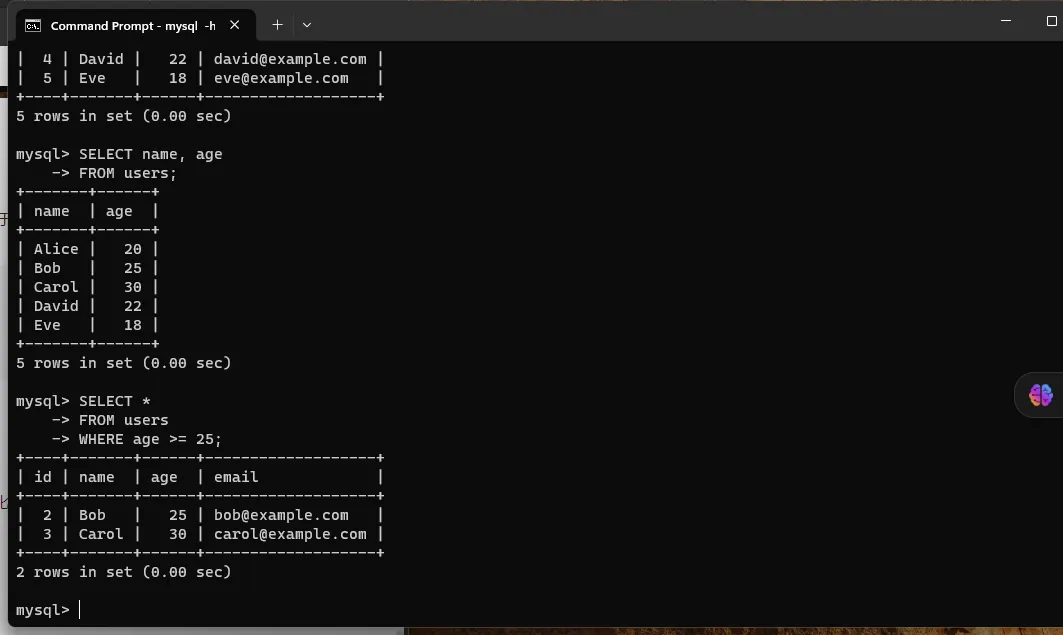1063x635 pixels.
Task: Click carol@example.com in the last result table
Action: point(290,534)
